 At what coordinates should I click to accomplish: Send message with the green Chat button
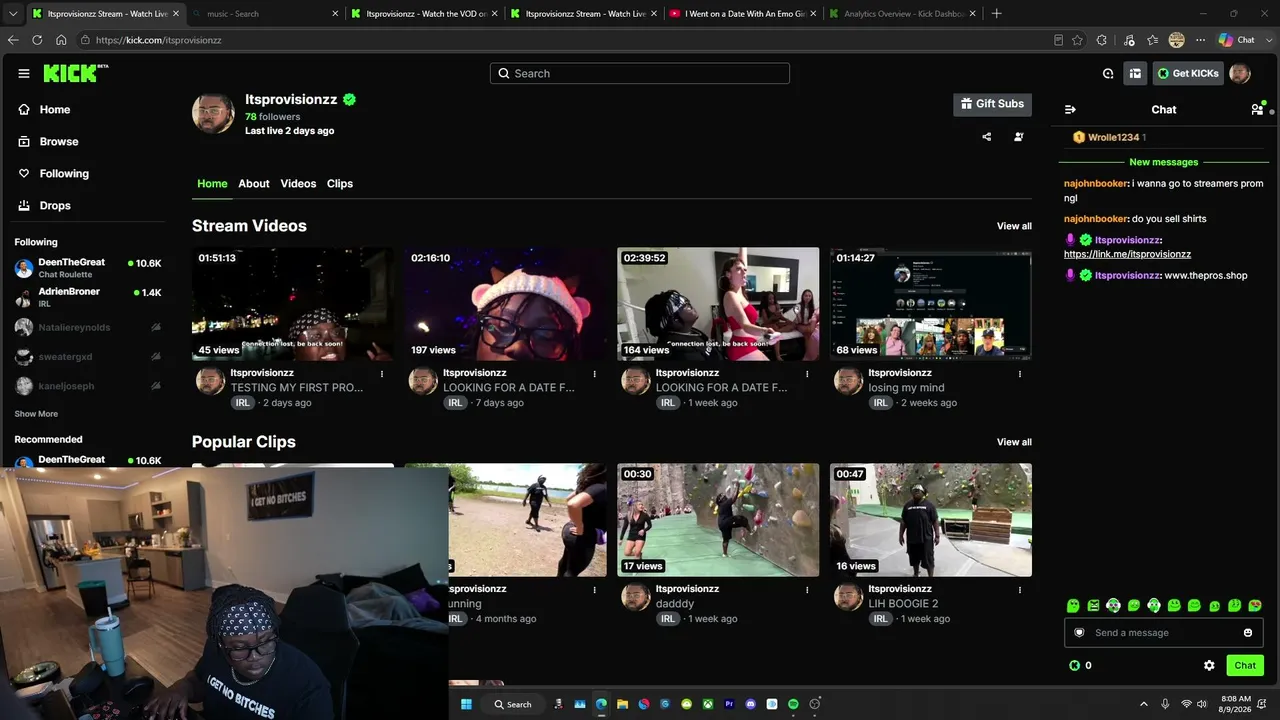point(1245,665)
